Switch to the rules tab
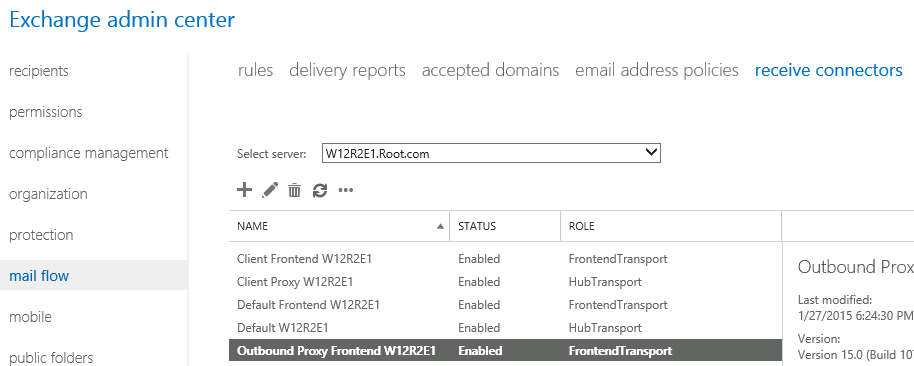914x366 pixels. click(255, 71)
